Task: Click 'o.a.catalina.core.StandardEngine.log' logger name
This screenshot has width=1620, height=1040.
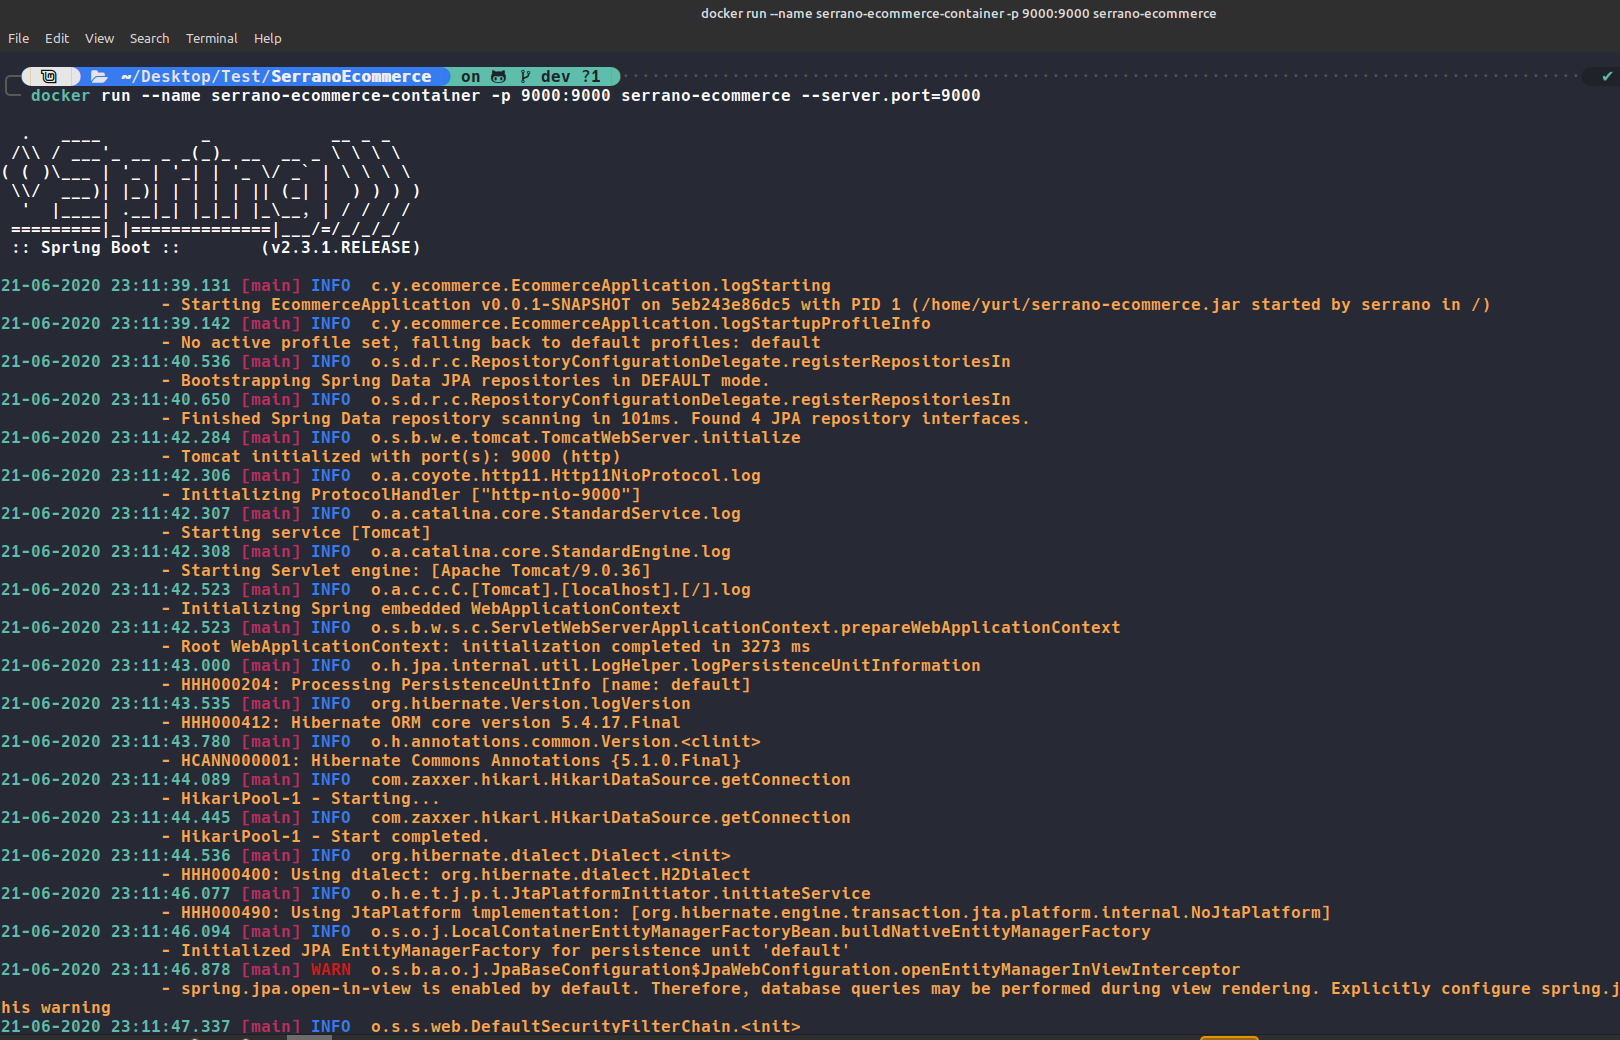Action: (551, 551)
